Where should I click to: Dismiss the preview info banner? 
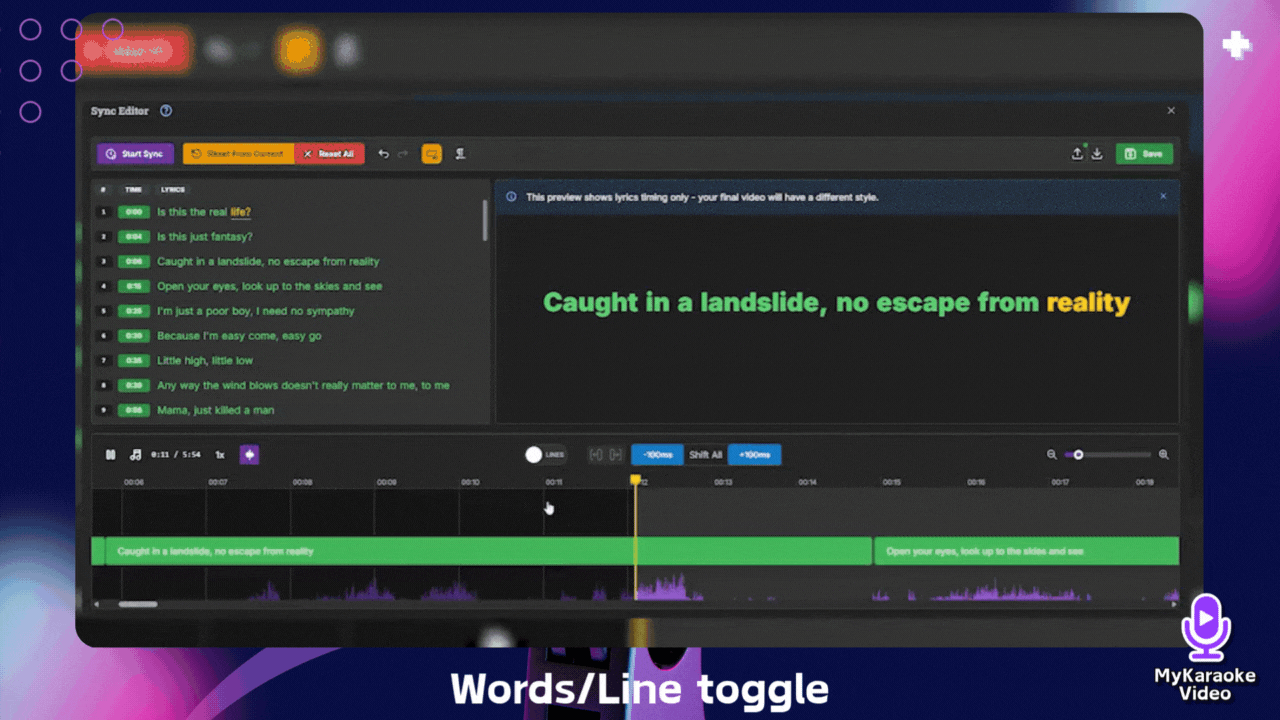click(1163, 197)
